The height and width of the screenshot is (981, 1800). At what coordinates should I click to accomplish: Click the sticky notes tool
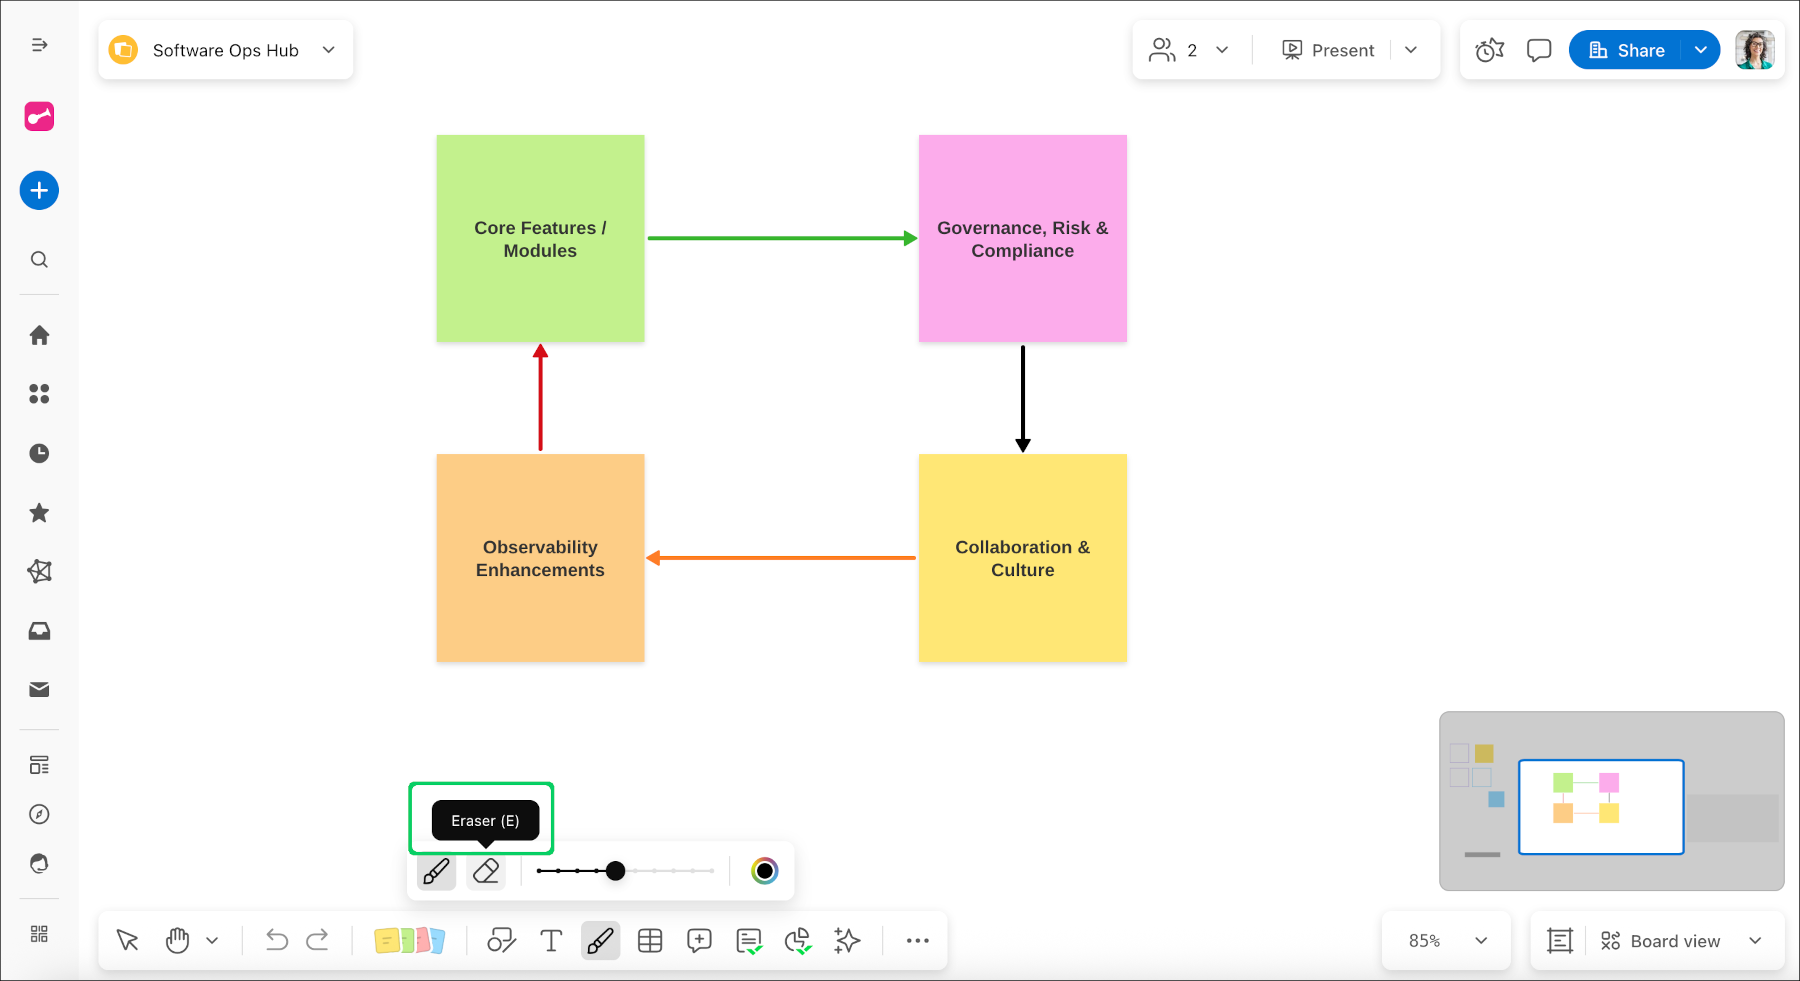click(x=409, y=941)
